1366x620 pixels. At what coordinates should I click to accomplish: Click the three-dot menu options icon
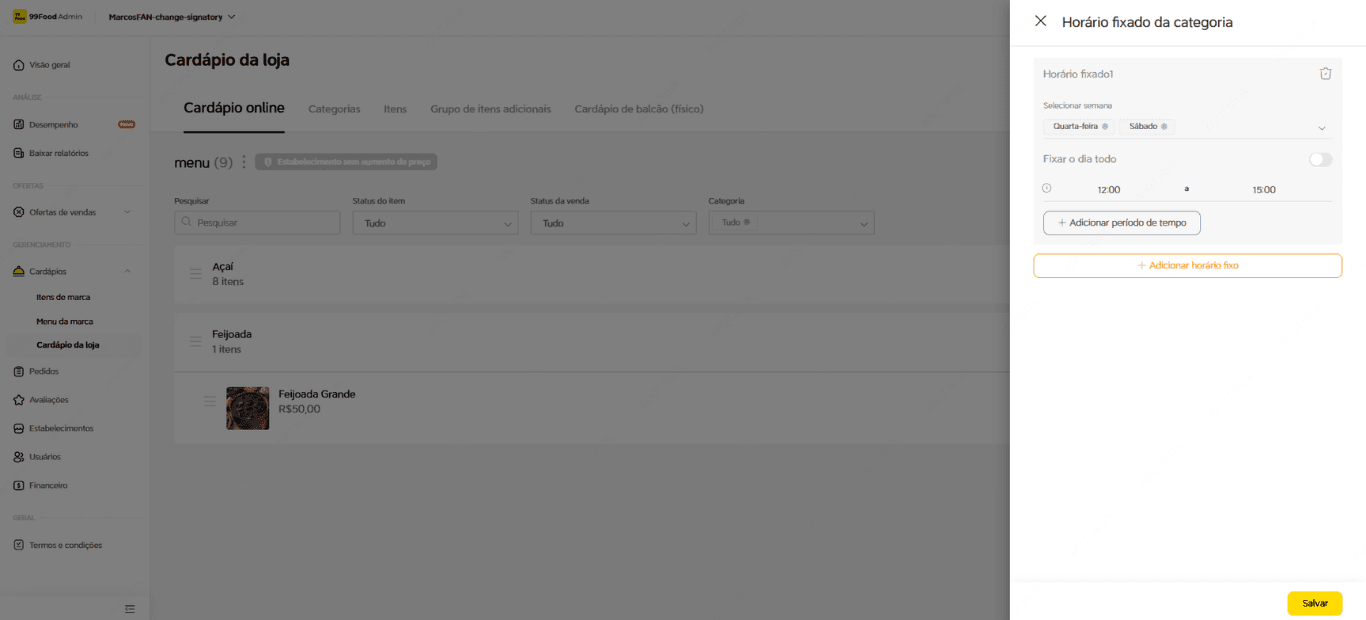(x=244, y=162)
